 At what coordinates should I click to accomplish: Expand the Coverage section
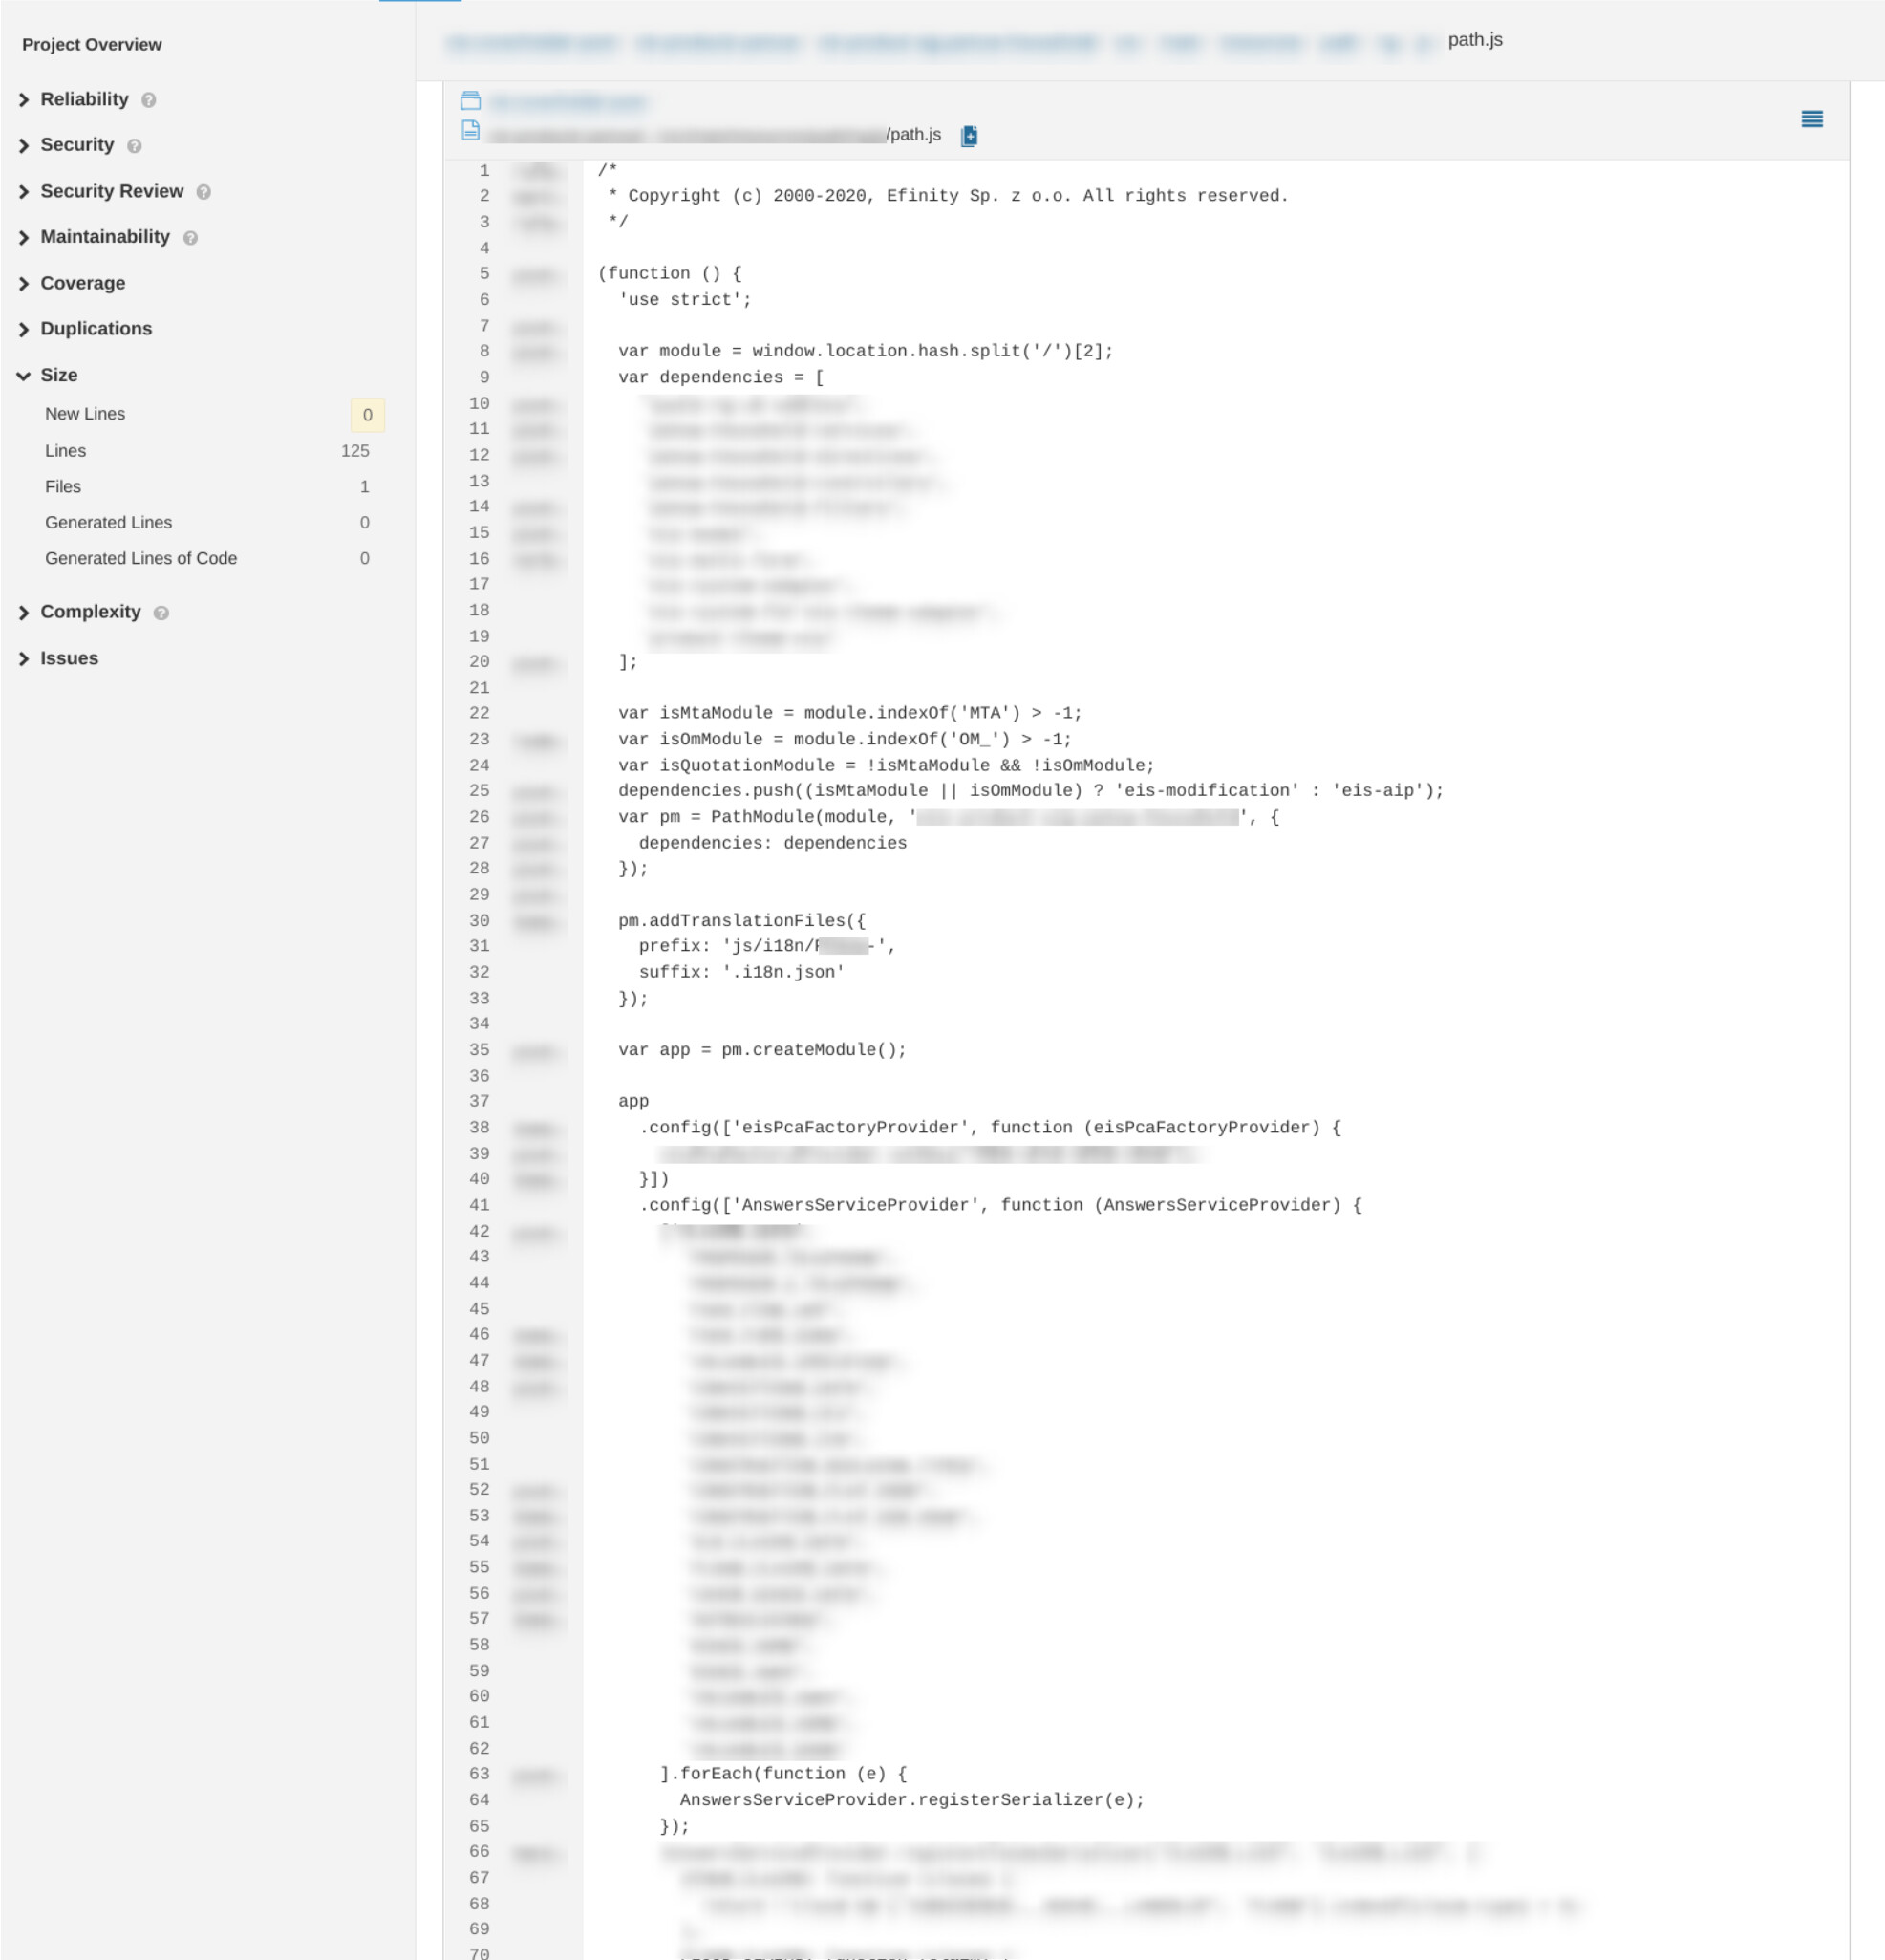tap(82, 283)
